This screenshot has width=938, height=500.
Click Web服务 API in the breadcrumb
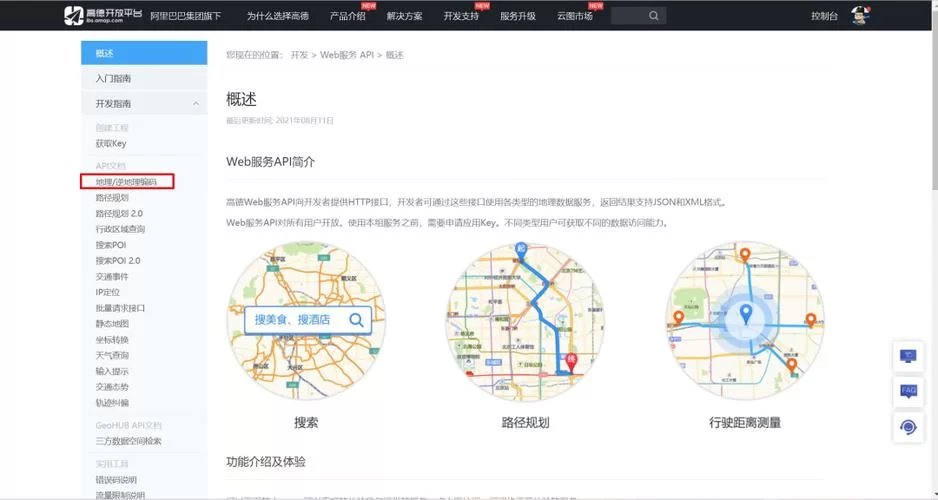[347, 55]
